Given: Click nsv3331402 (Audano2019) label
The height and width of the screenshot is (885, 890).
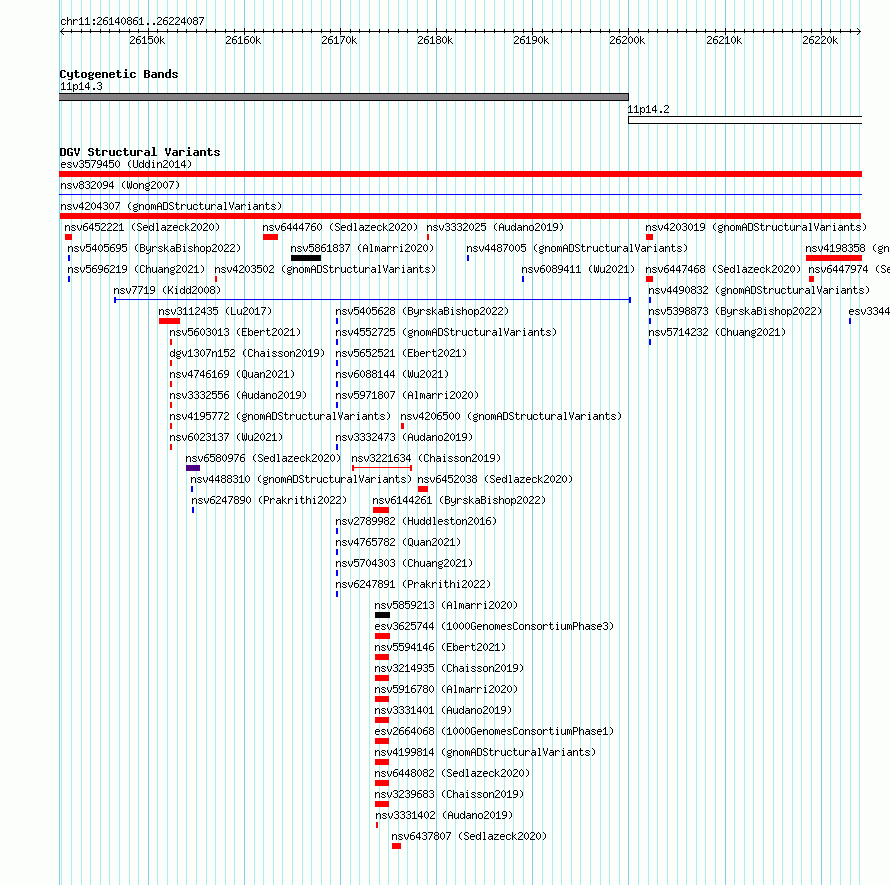Looking at the screenshot, I should point(444,815).
